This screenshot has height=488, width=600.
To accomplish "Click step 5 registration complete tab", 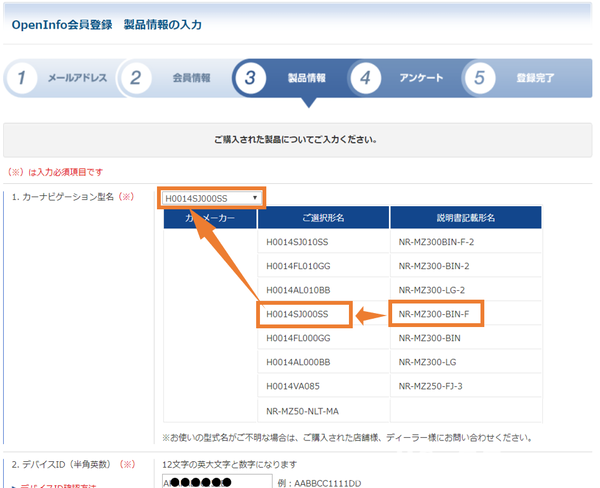I will (x=522, y=78).
